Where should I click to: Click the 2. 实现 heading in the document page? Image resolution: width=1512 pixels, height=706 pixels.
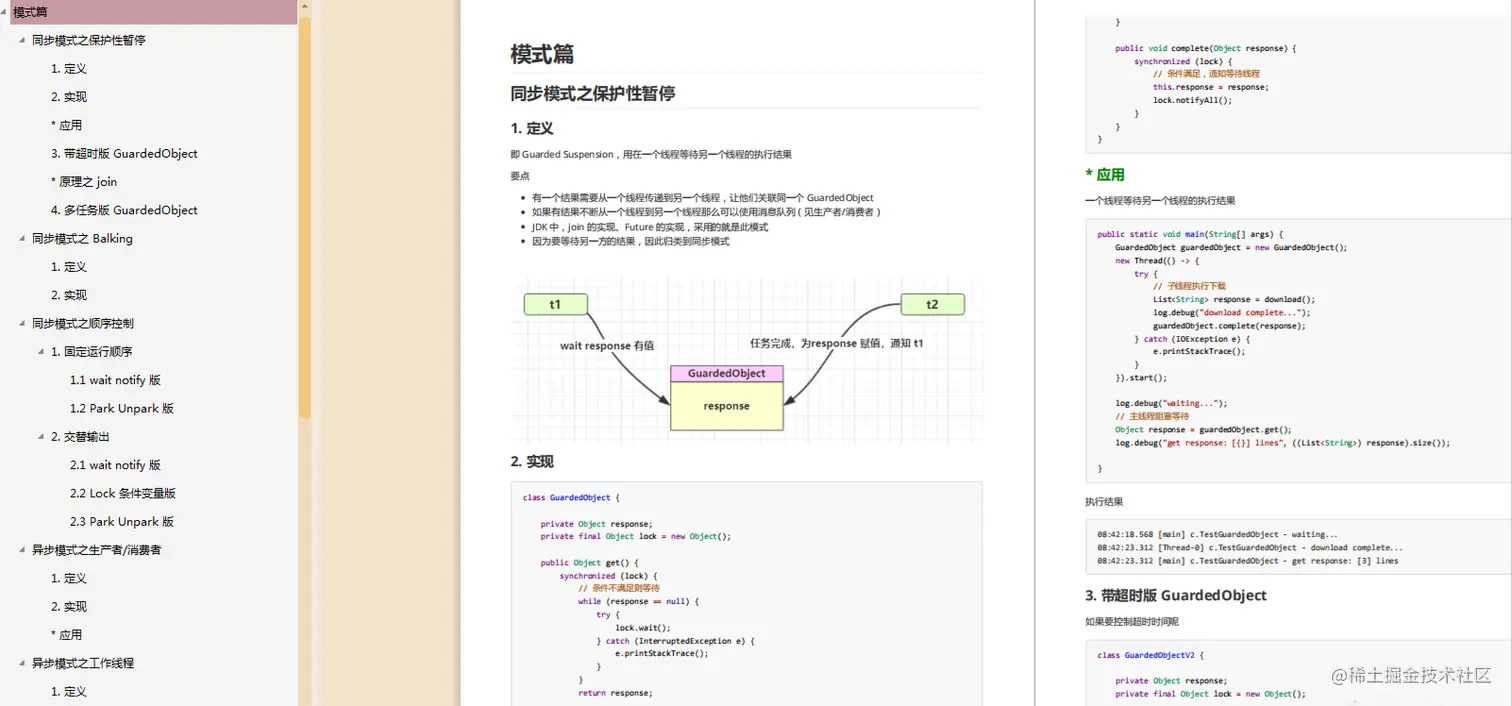532,462
